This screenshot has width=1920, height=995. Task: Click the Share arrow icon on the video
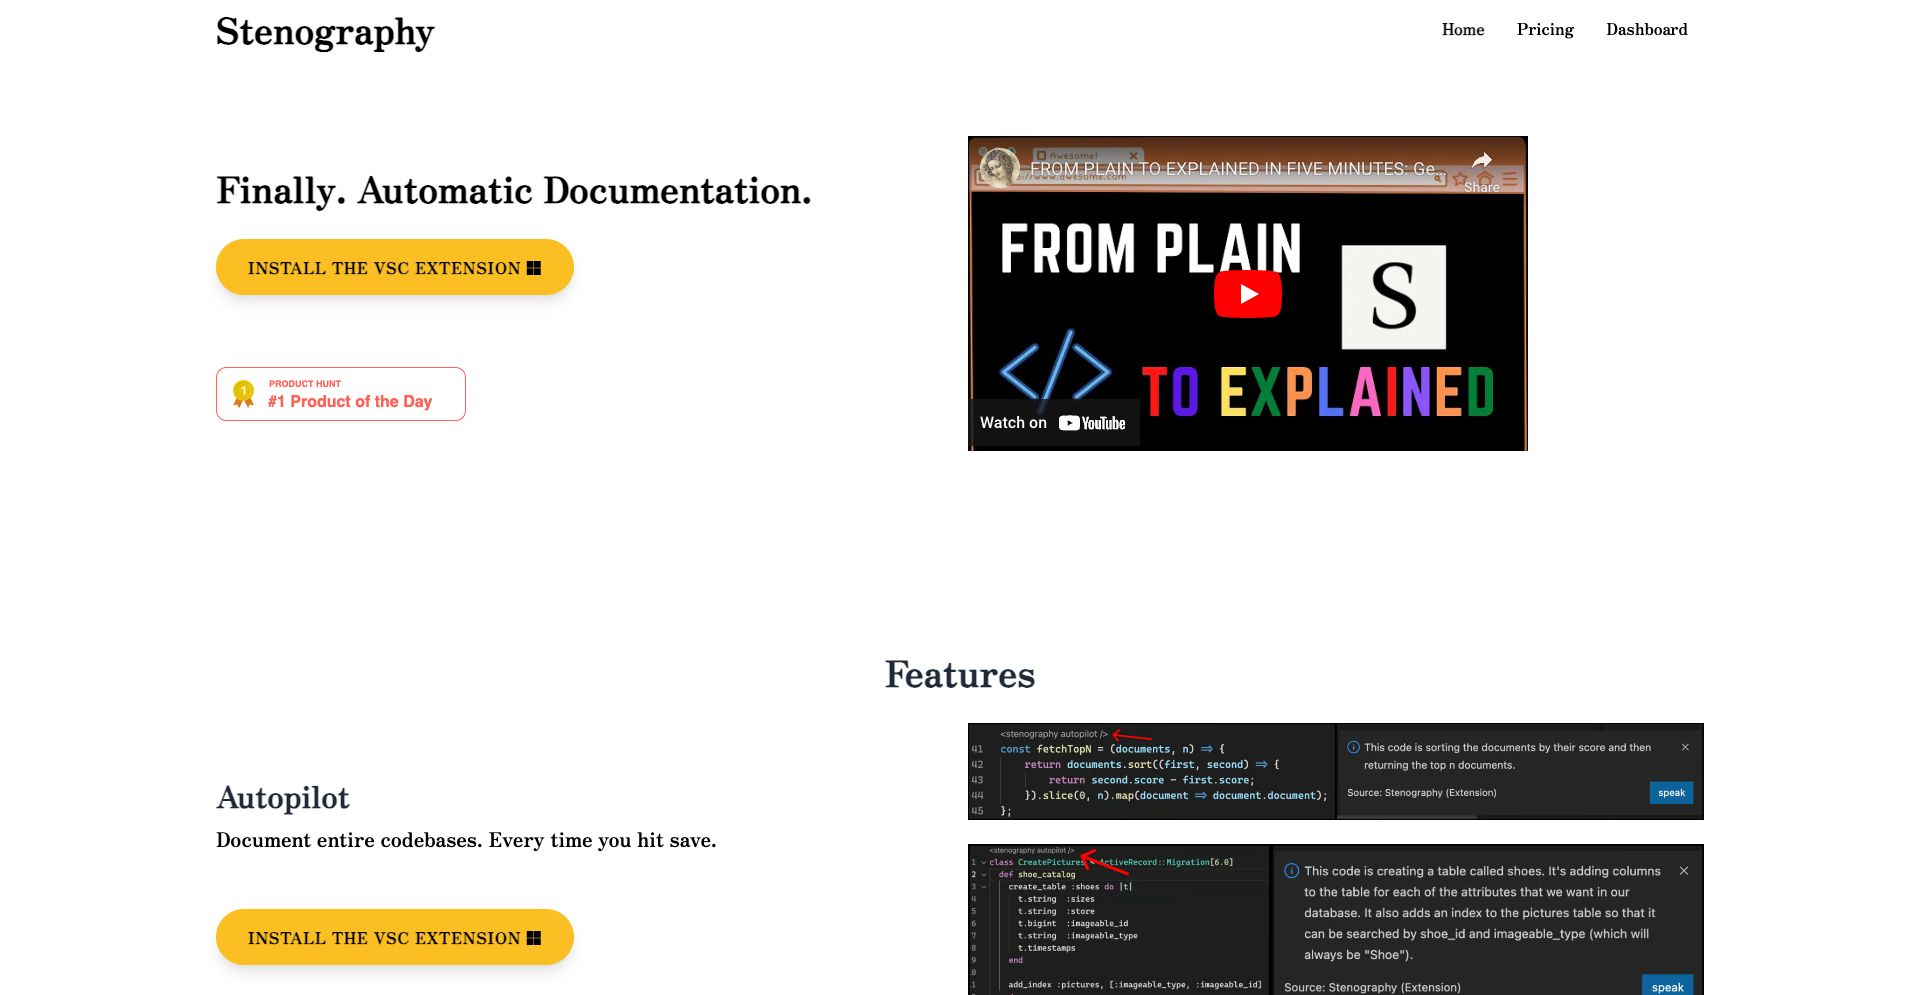pyautogui.click(x=1481, y=162)
